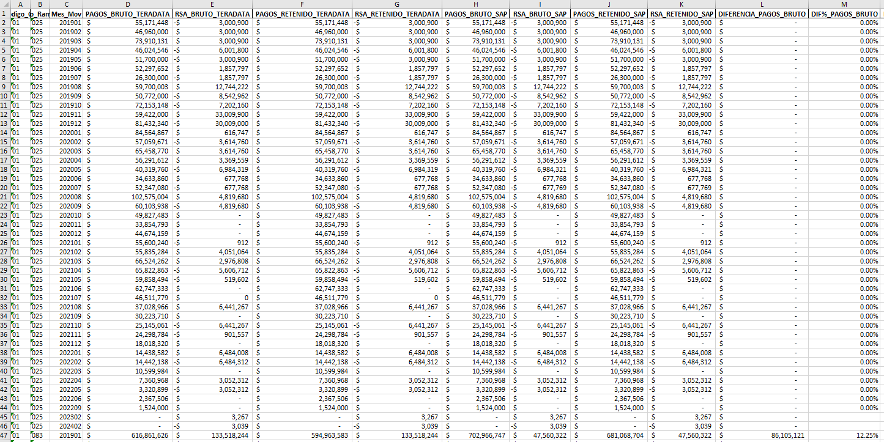This screenshot has width=884, height=442.
Task: Select the 86,103,121 difference cell
Action: 762,435
